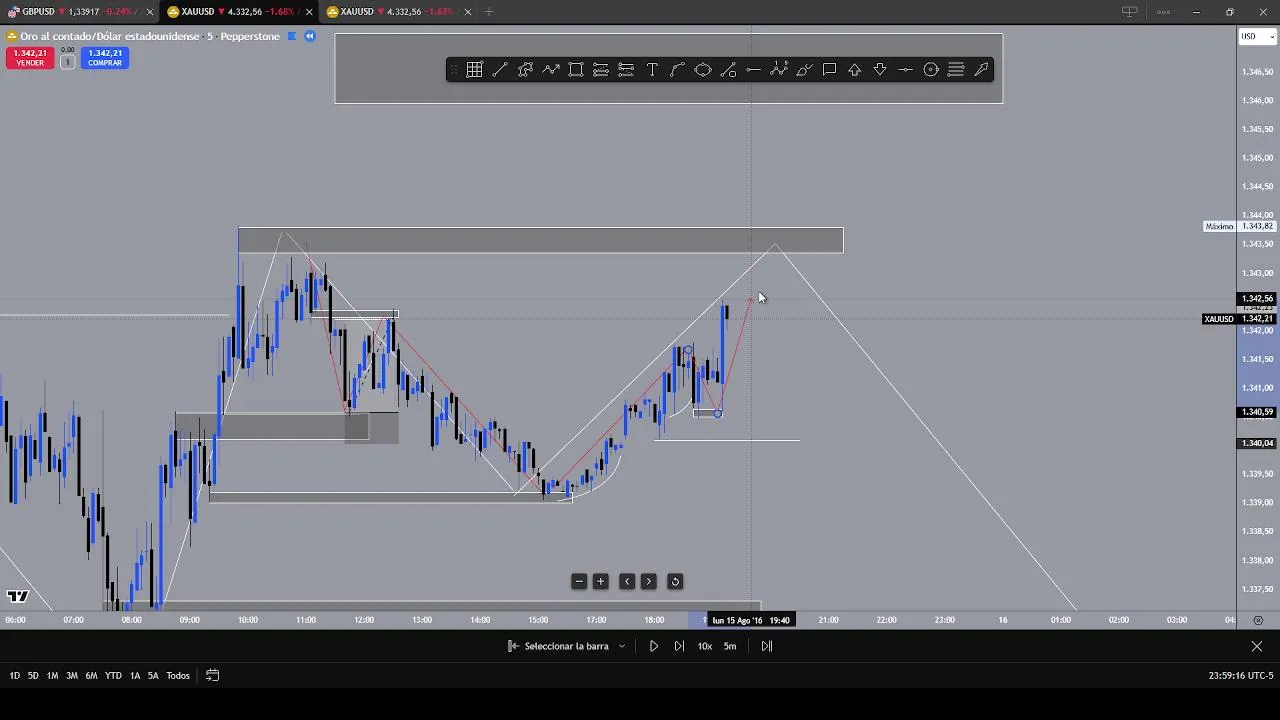
Task: Jump to real-time in replay
Action: pos(767,646)
